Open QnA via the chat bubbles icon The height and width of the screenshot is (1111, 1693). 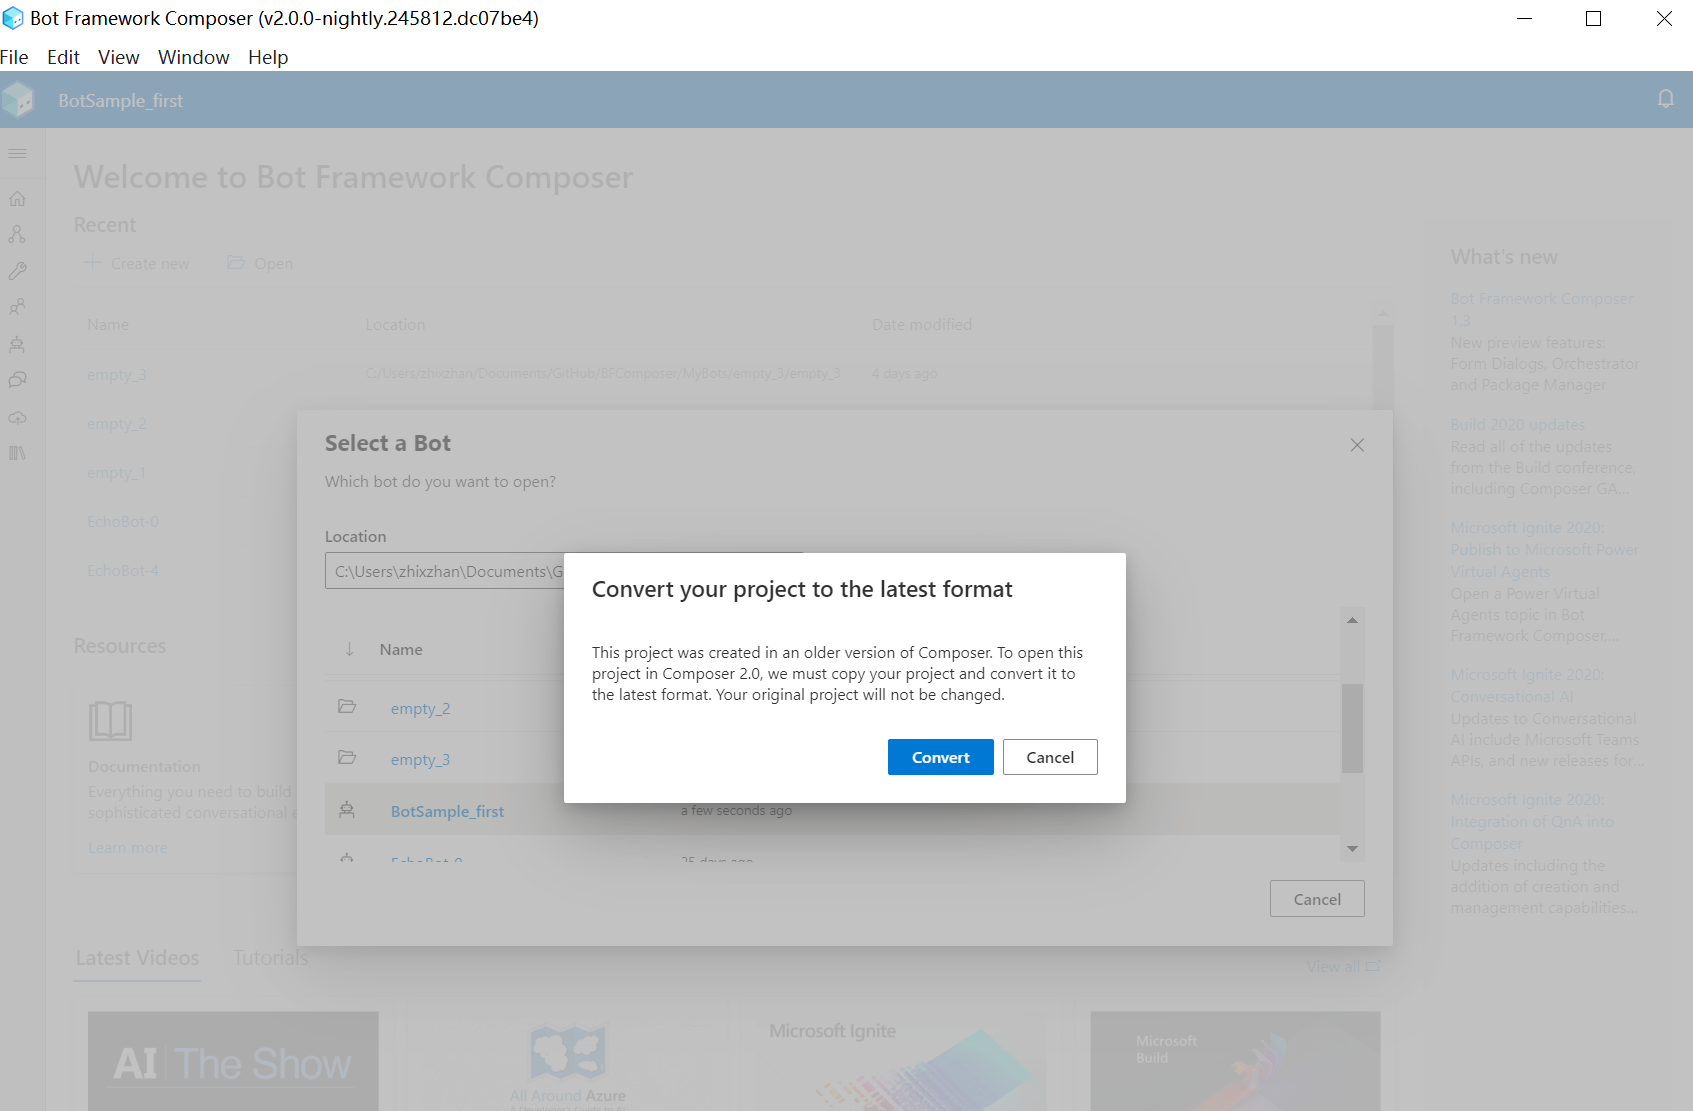point(17,380)
